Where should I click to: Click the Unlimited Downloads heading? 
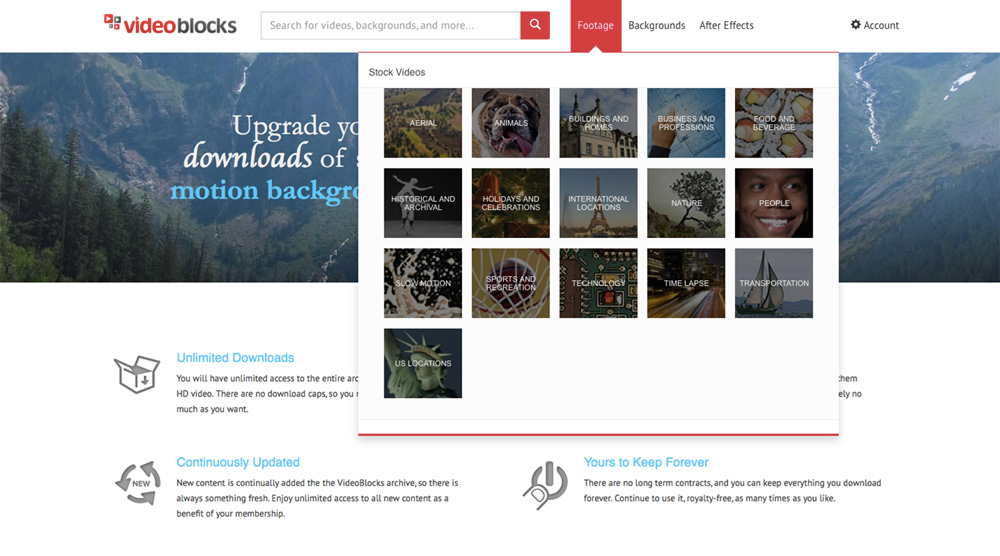(x=235, y=358)
